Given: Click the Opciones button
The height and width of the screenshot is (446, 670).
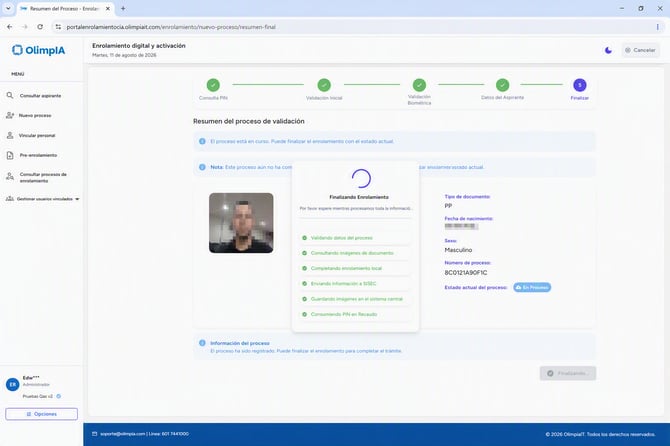Looking at the screenshot, I should coord(41,414).
